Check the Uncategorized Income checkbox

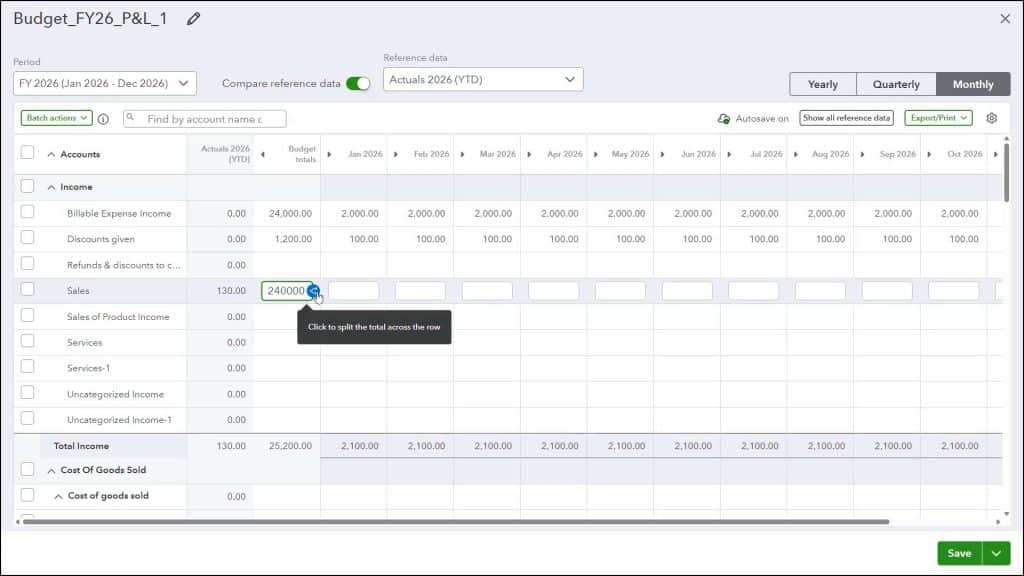pyautogui.click(x=27, y=392)
